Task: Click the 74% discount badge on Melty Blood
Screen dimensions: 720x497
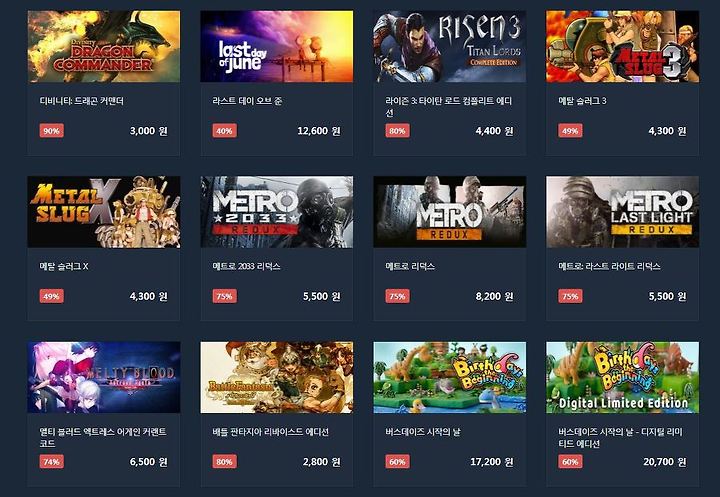Action: click(x=51, y=462)
